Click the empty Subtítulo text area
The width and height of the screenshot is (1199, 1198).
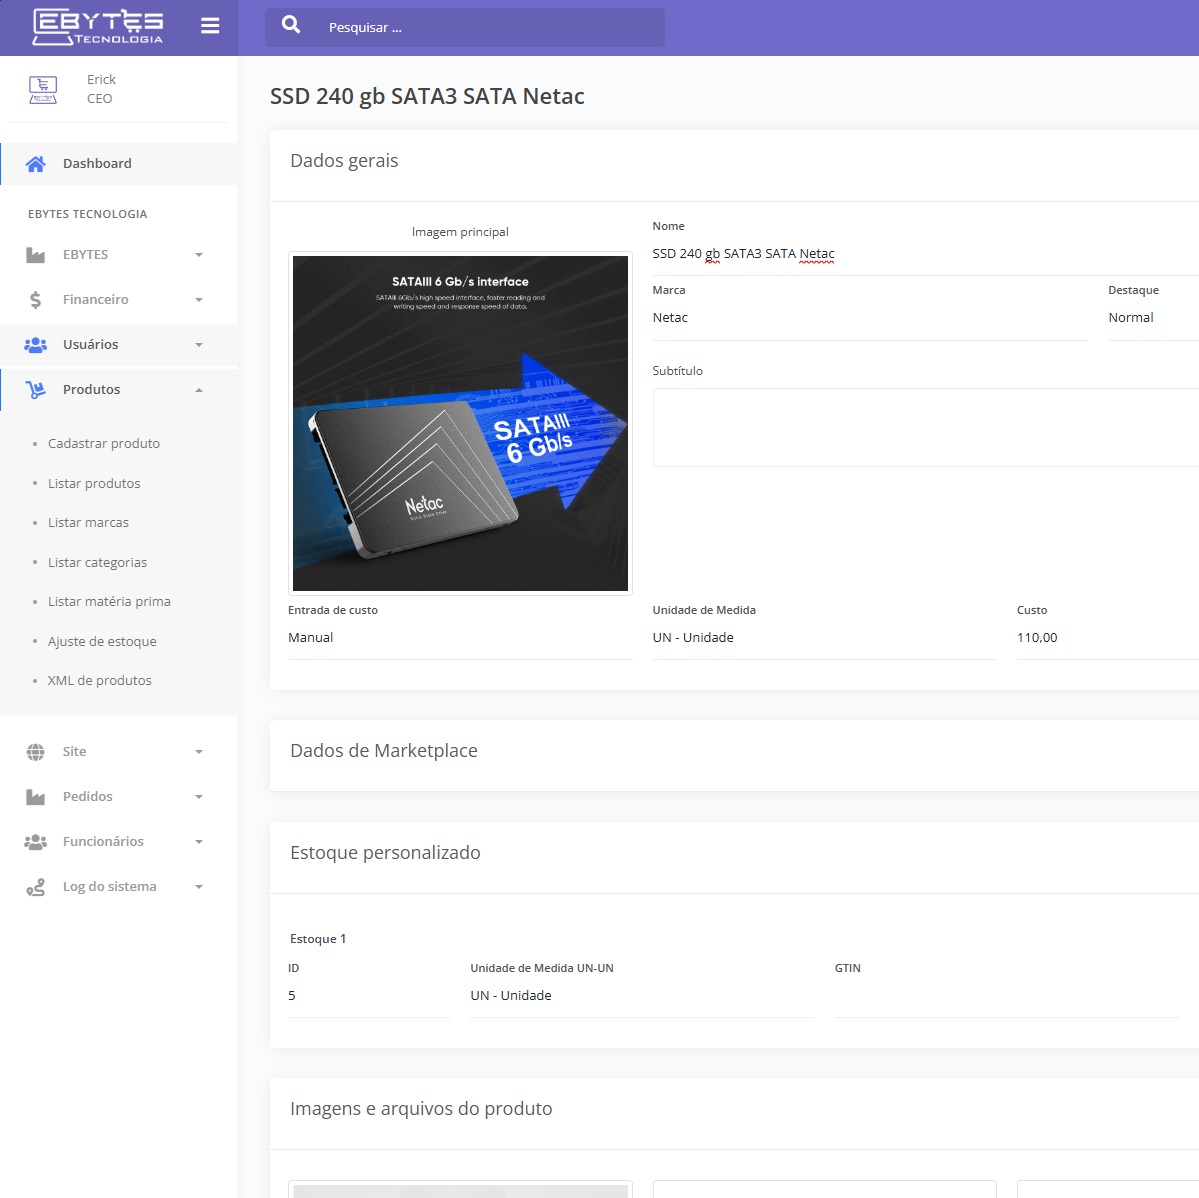[x=925, y=427]
